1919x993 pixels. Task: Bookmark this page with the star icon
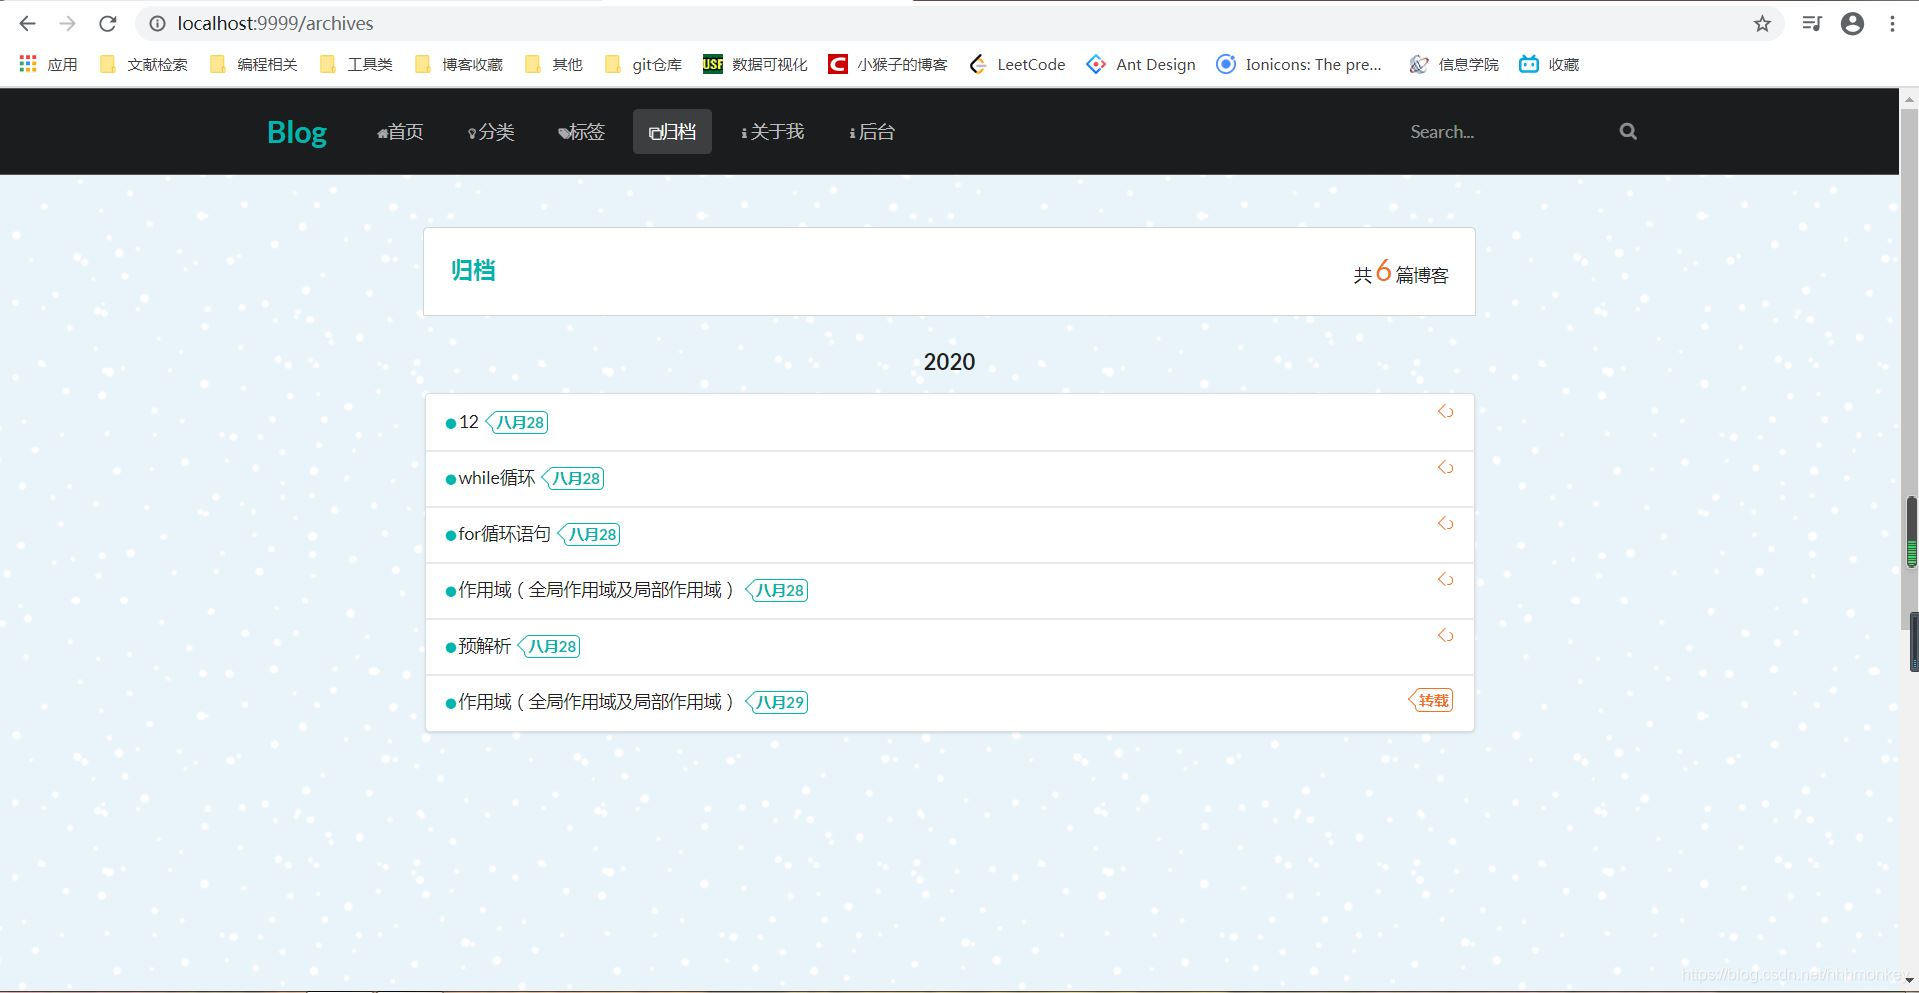(x=1762, y=23)
